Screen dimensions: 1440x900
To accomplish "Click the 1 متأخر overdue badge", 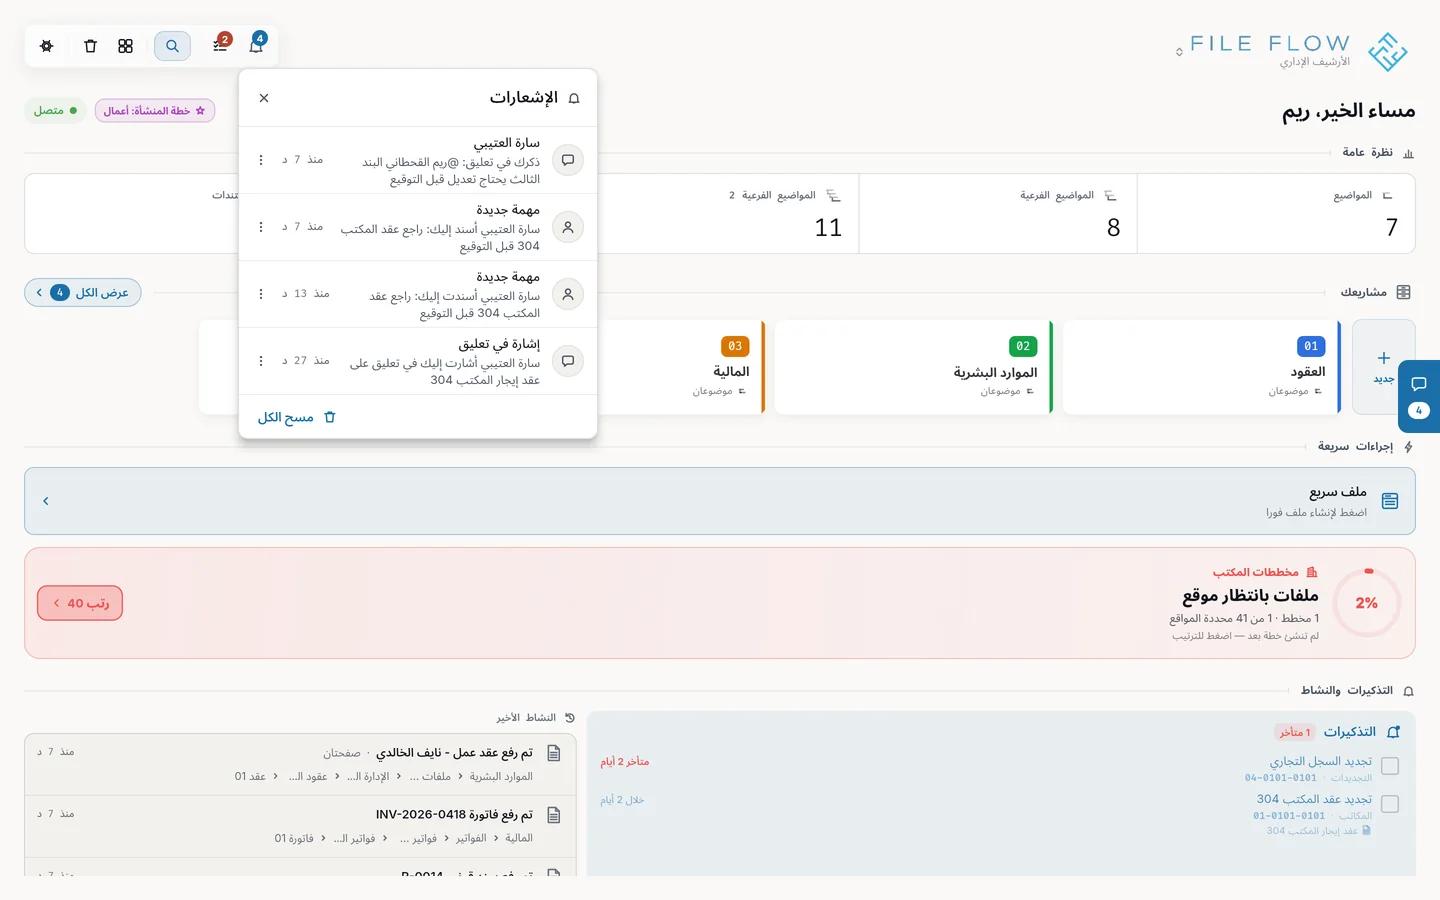I will 1294,732.
